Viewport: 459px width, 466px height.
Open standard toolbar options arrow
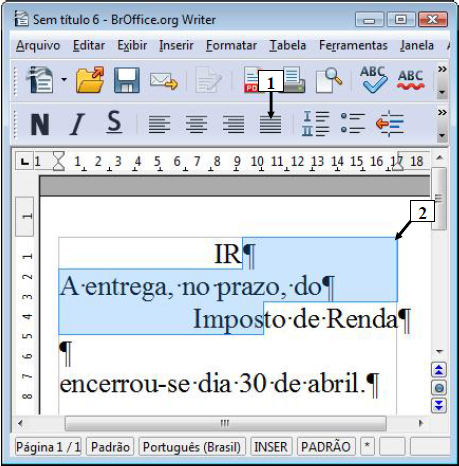click(x=442, y=92)
